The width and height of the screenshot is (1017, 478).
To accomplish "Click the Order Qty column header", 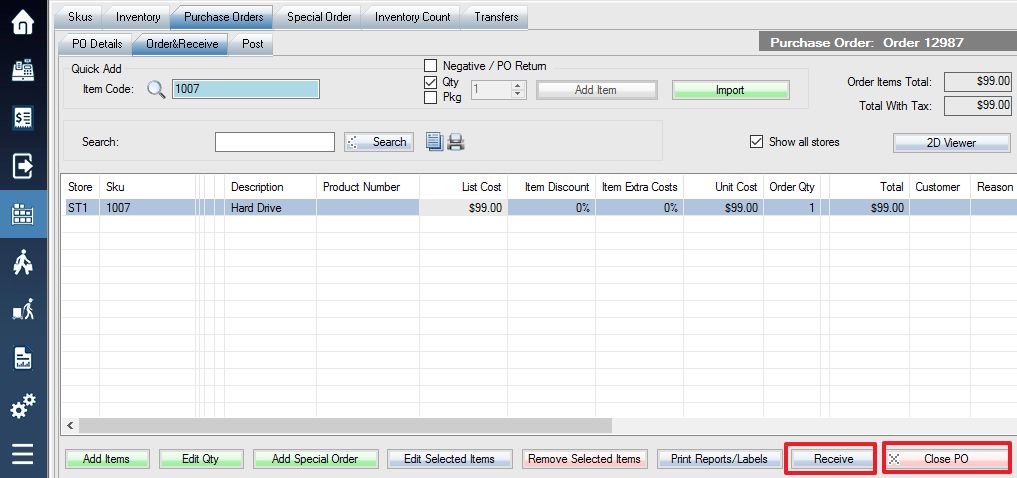I will (x=792, y=187).
